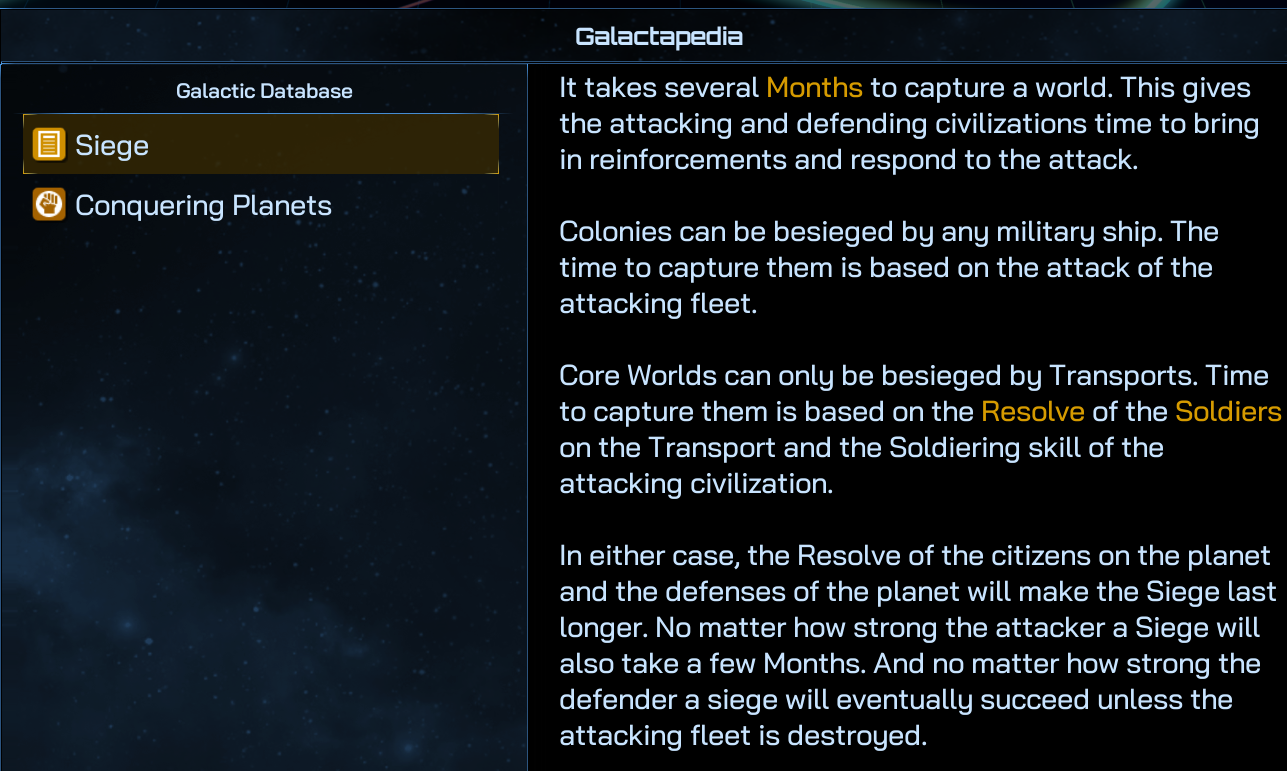Image resolution: width=1287 pixels, height=771 pixels.
Task: Select the Siege entry label
Action: coord(112,146)
